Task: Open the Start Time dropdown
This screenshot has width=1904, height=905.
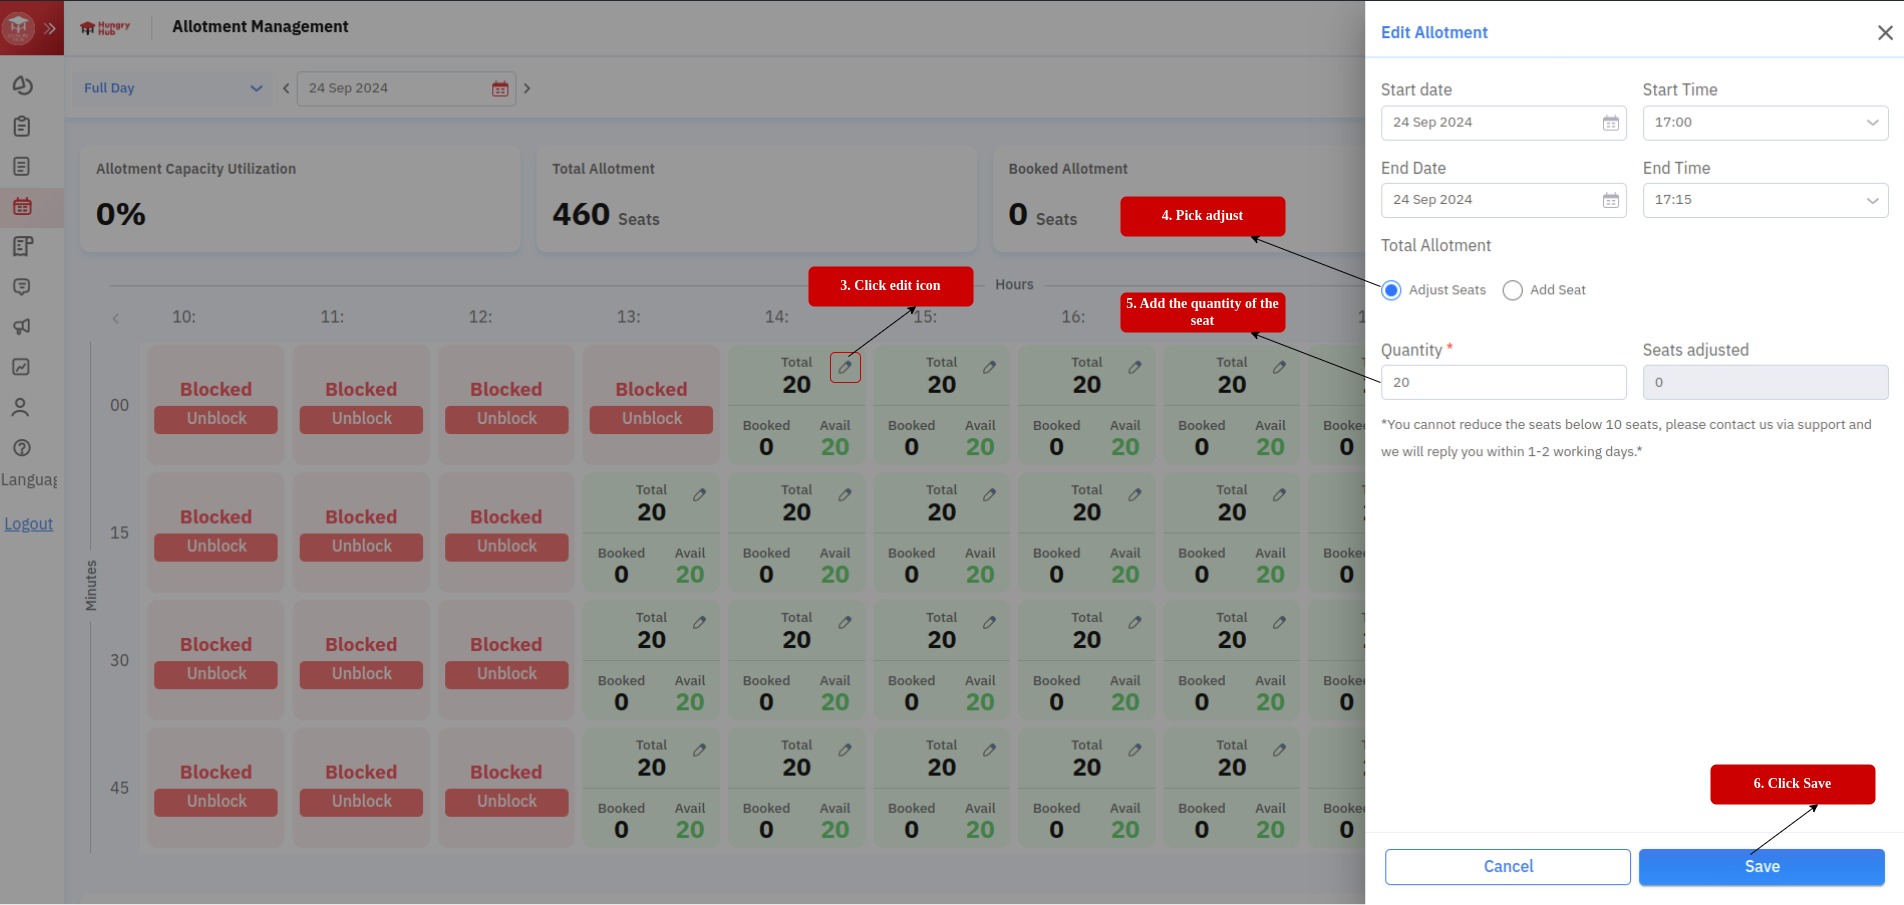Action: (x=1764, y=123)
